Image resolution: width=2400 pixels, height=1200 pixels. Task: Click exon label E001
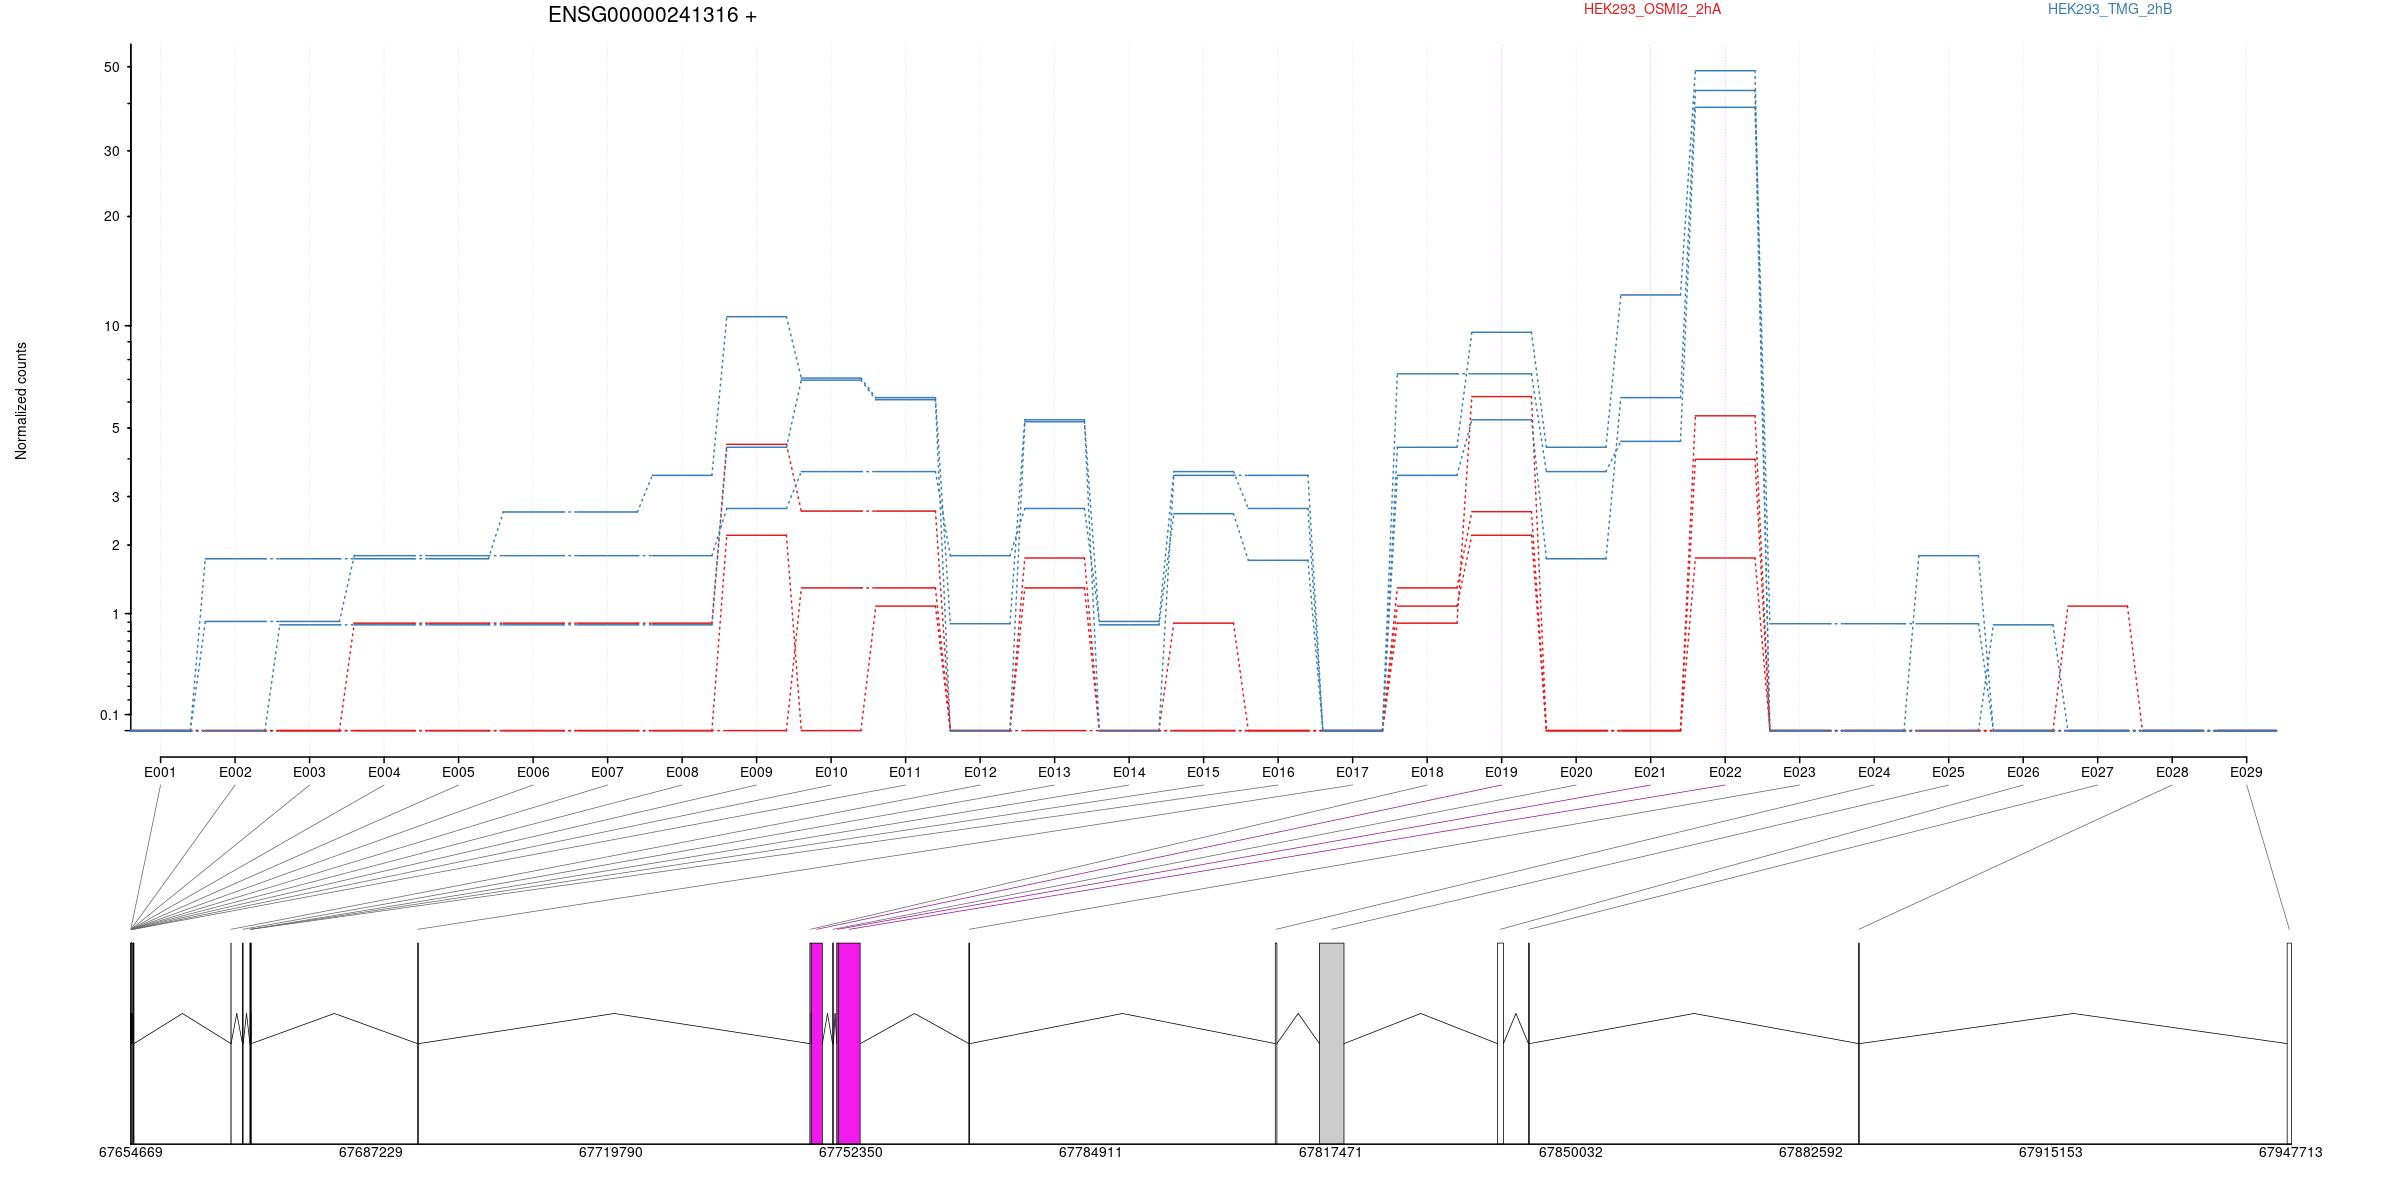point(160,772)
